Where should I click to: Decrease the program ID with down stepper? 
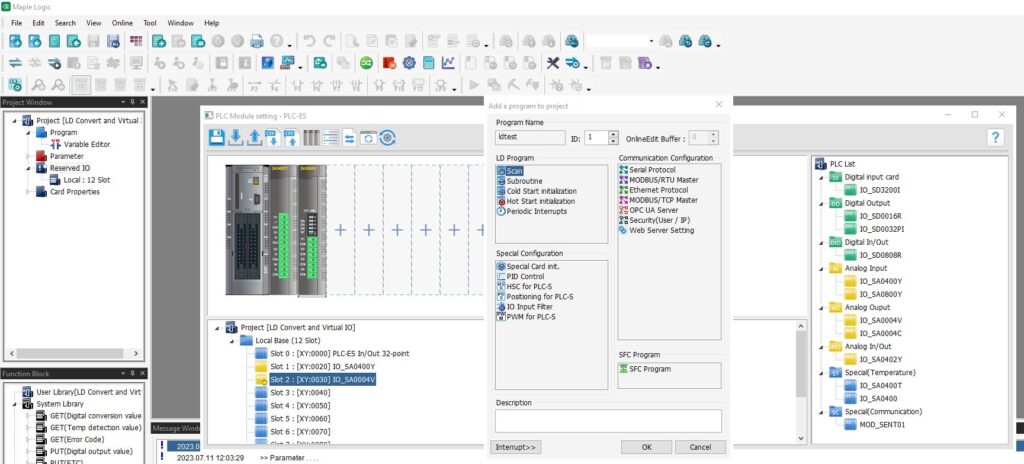(x=613, y=141)
